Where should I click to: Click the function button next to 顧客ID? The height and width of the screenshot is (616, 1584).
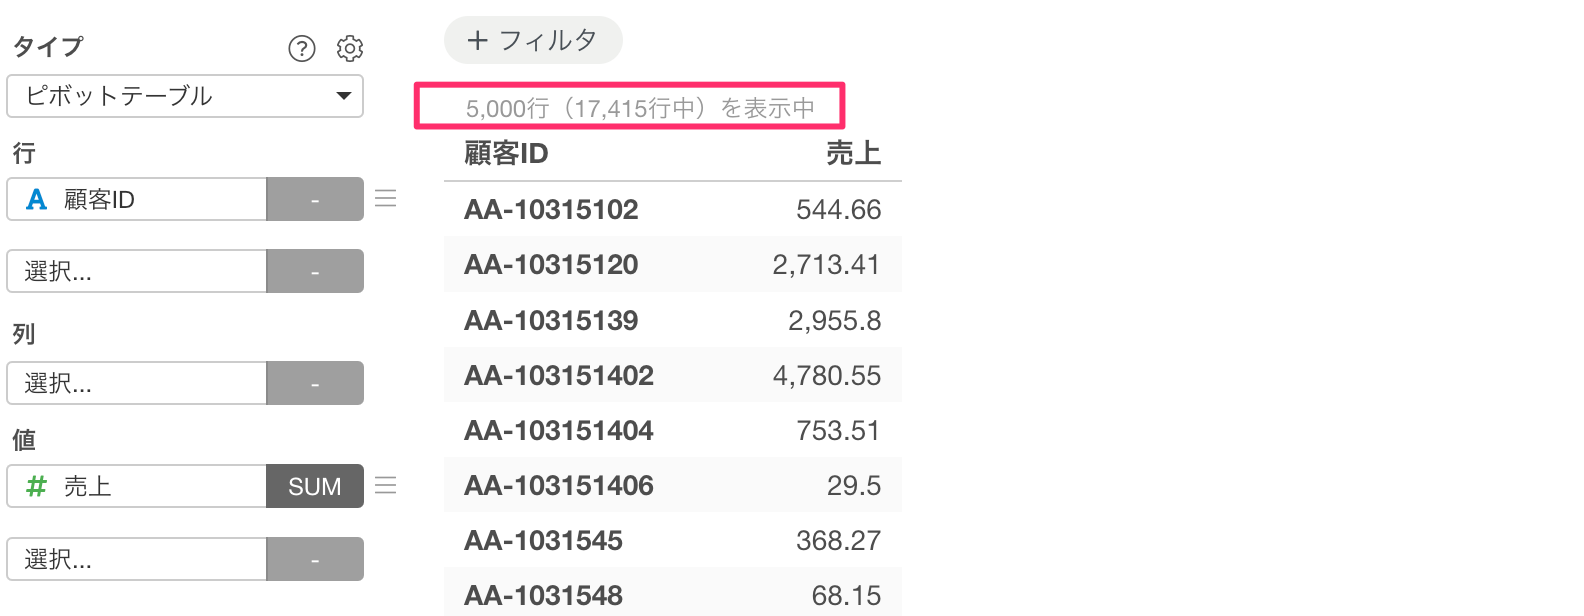(315, 200)
